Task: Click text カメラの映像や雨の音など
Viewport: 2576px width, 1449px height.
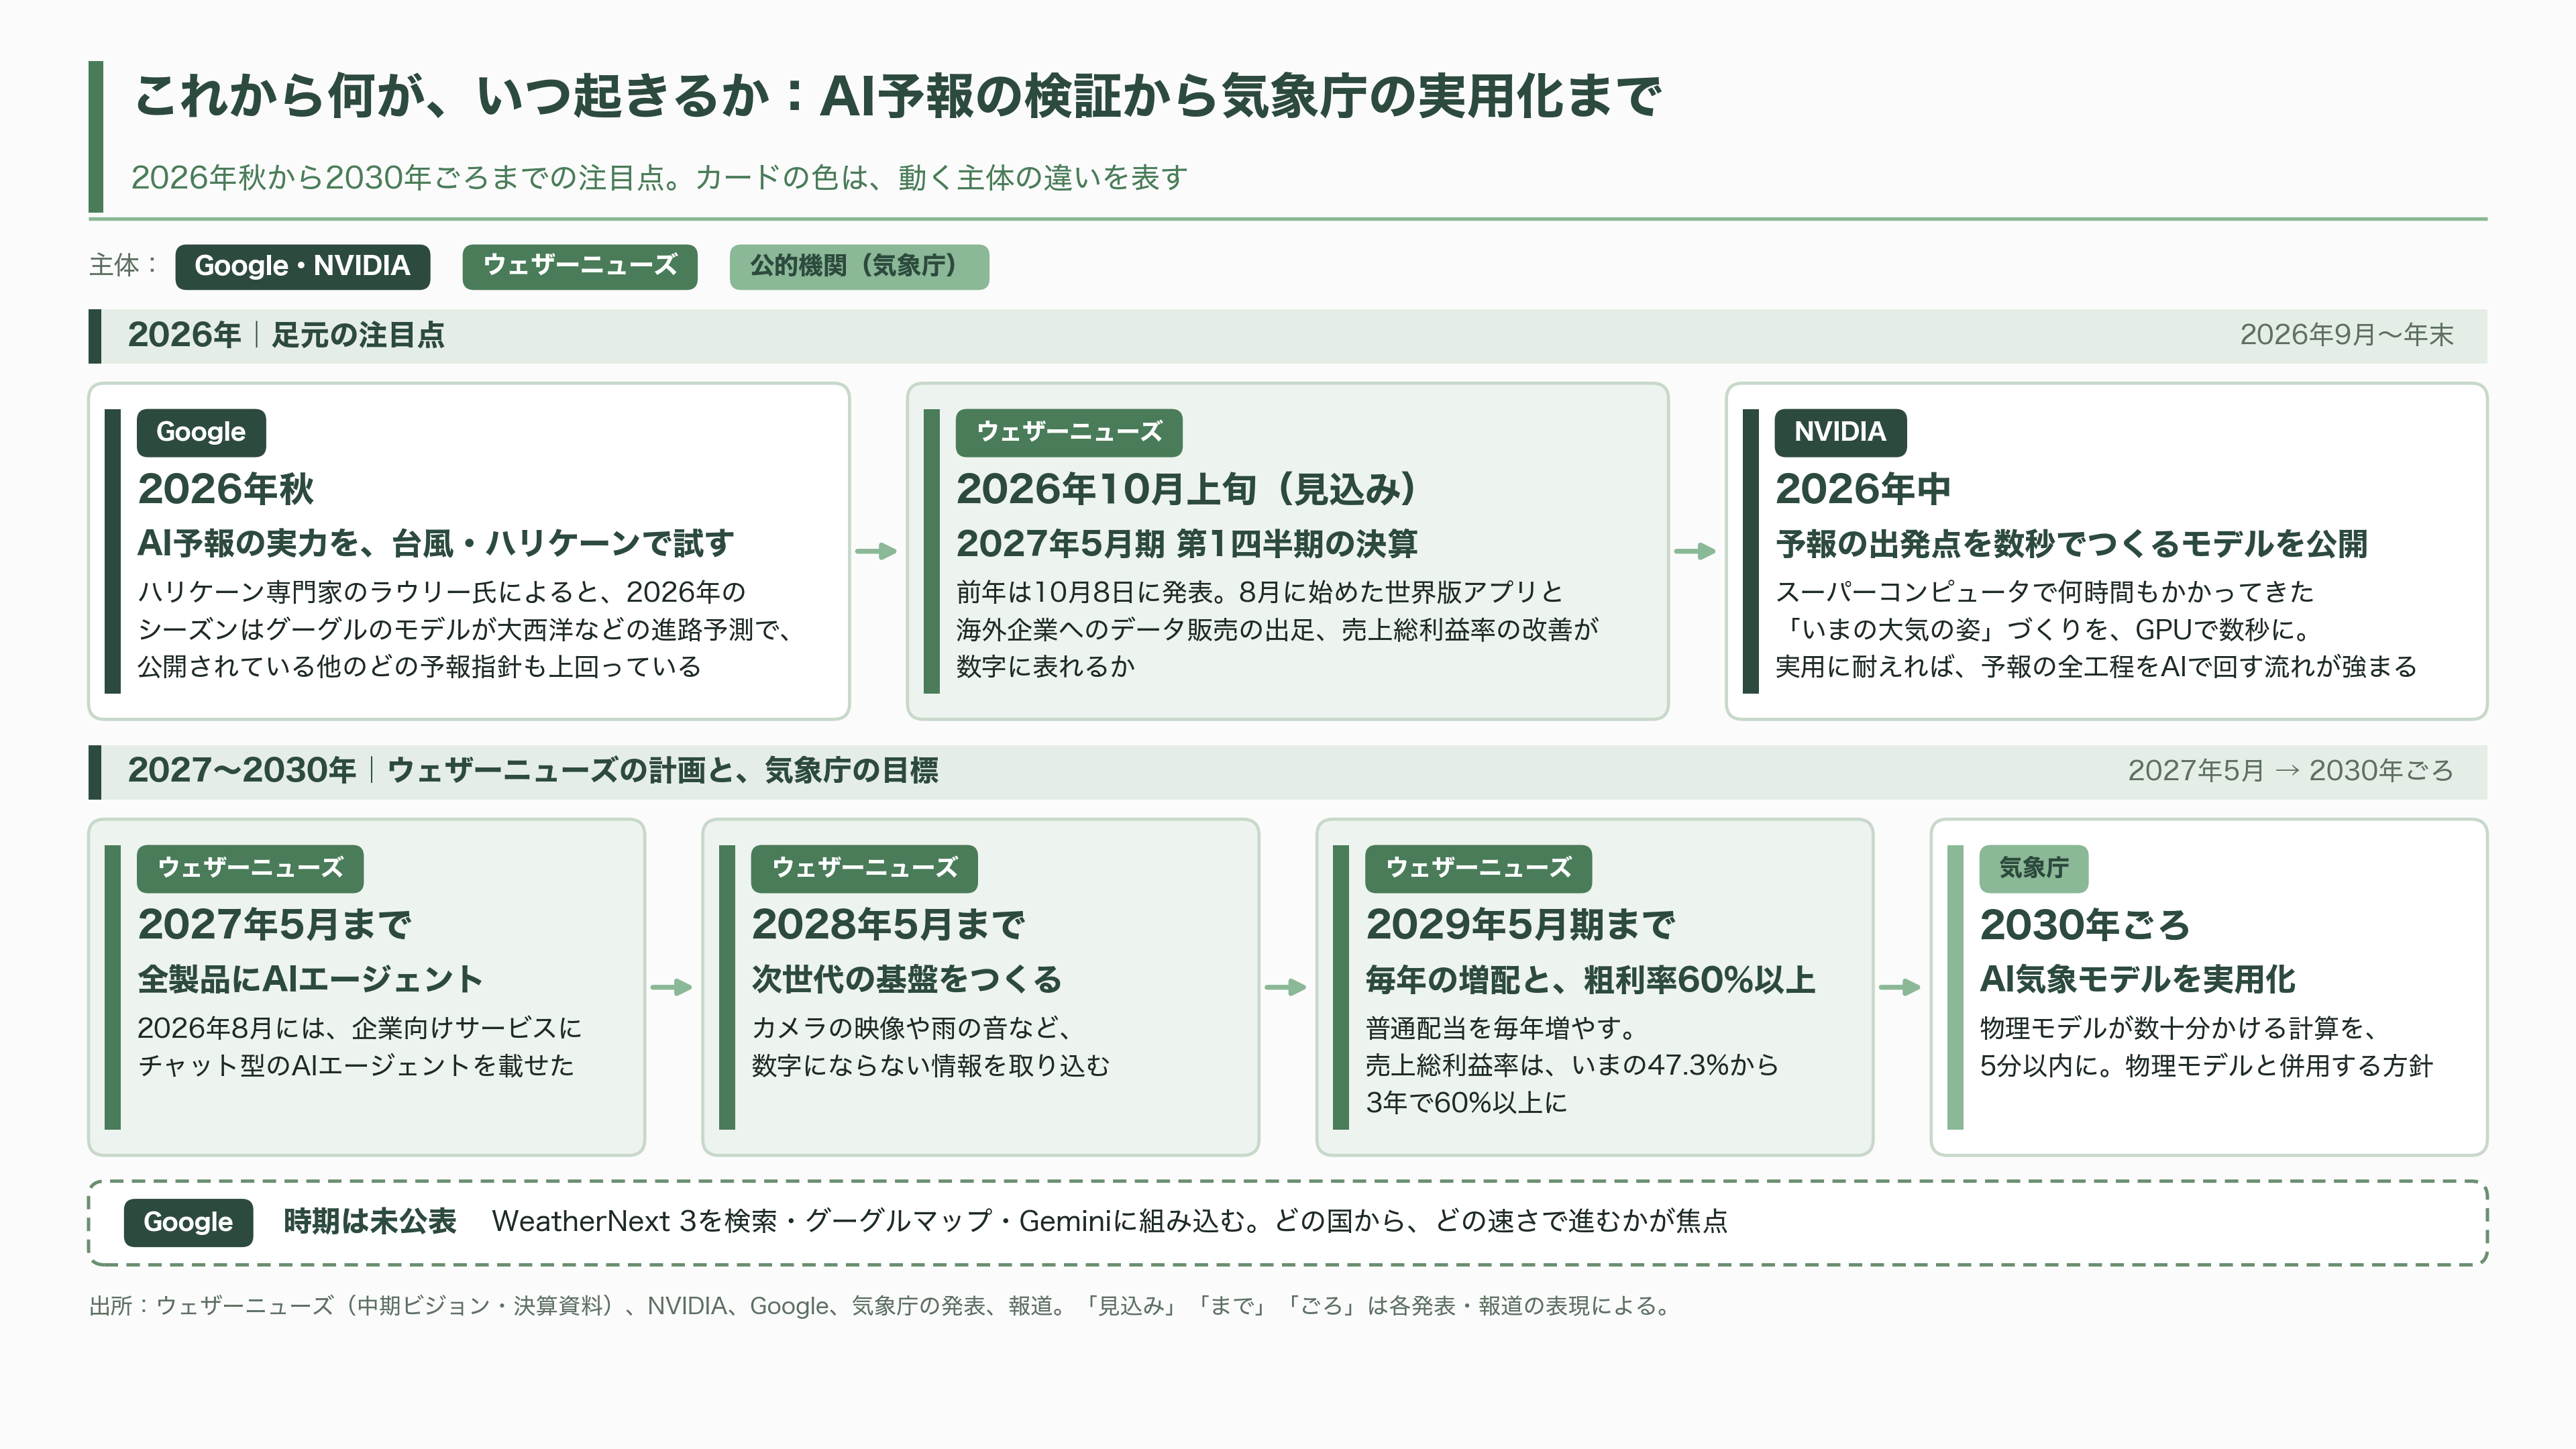Action: 930,1047
